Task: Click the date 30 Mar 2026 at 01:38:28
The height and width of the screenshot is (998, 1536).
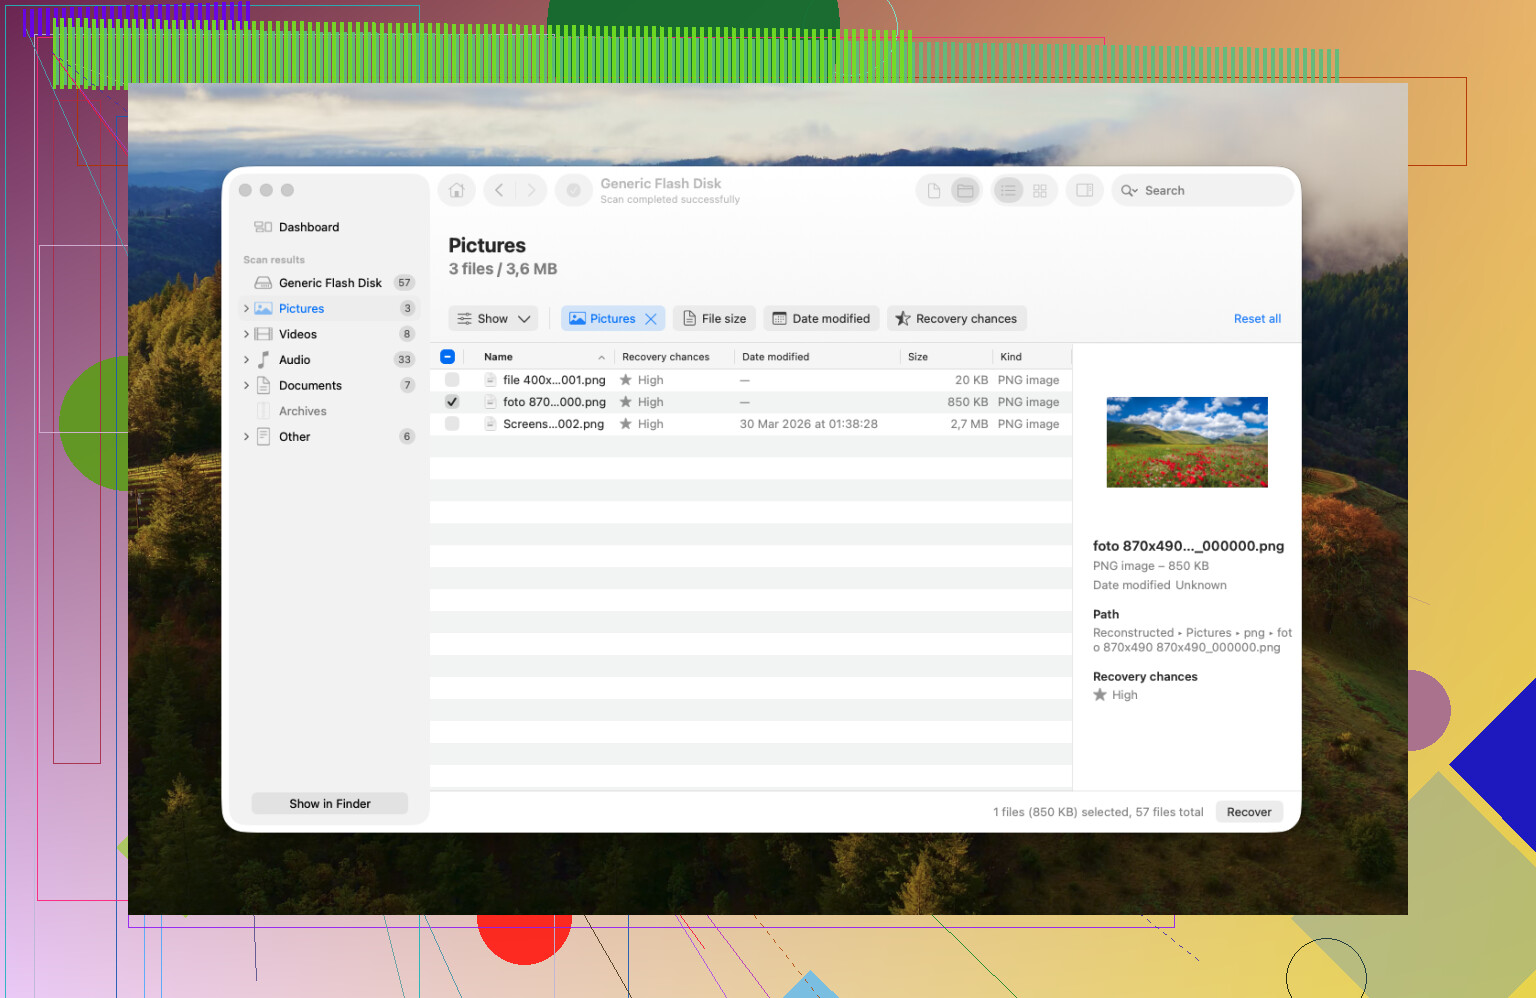Action: pos(808,424)
